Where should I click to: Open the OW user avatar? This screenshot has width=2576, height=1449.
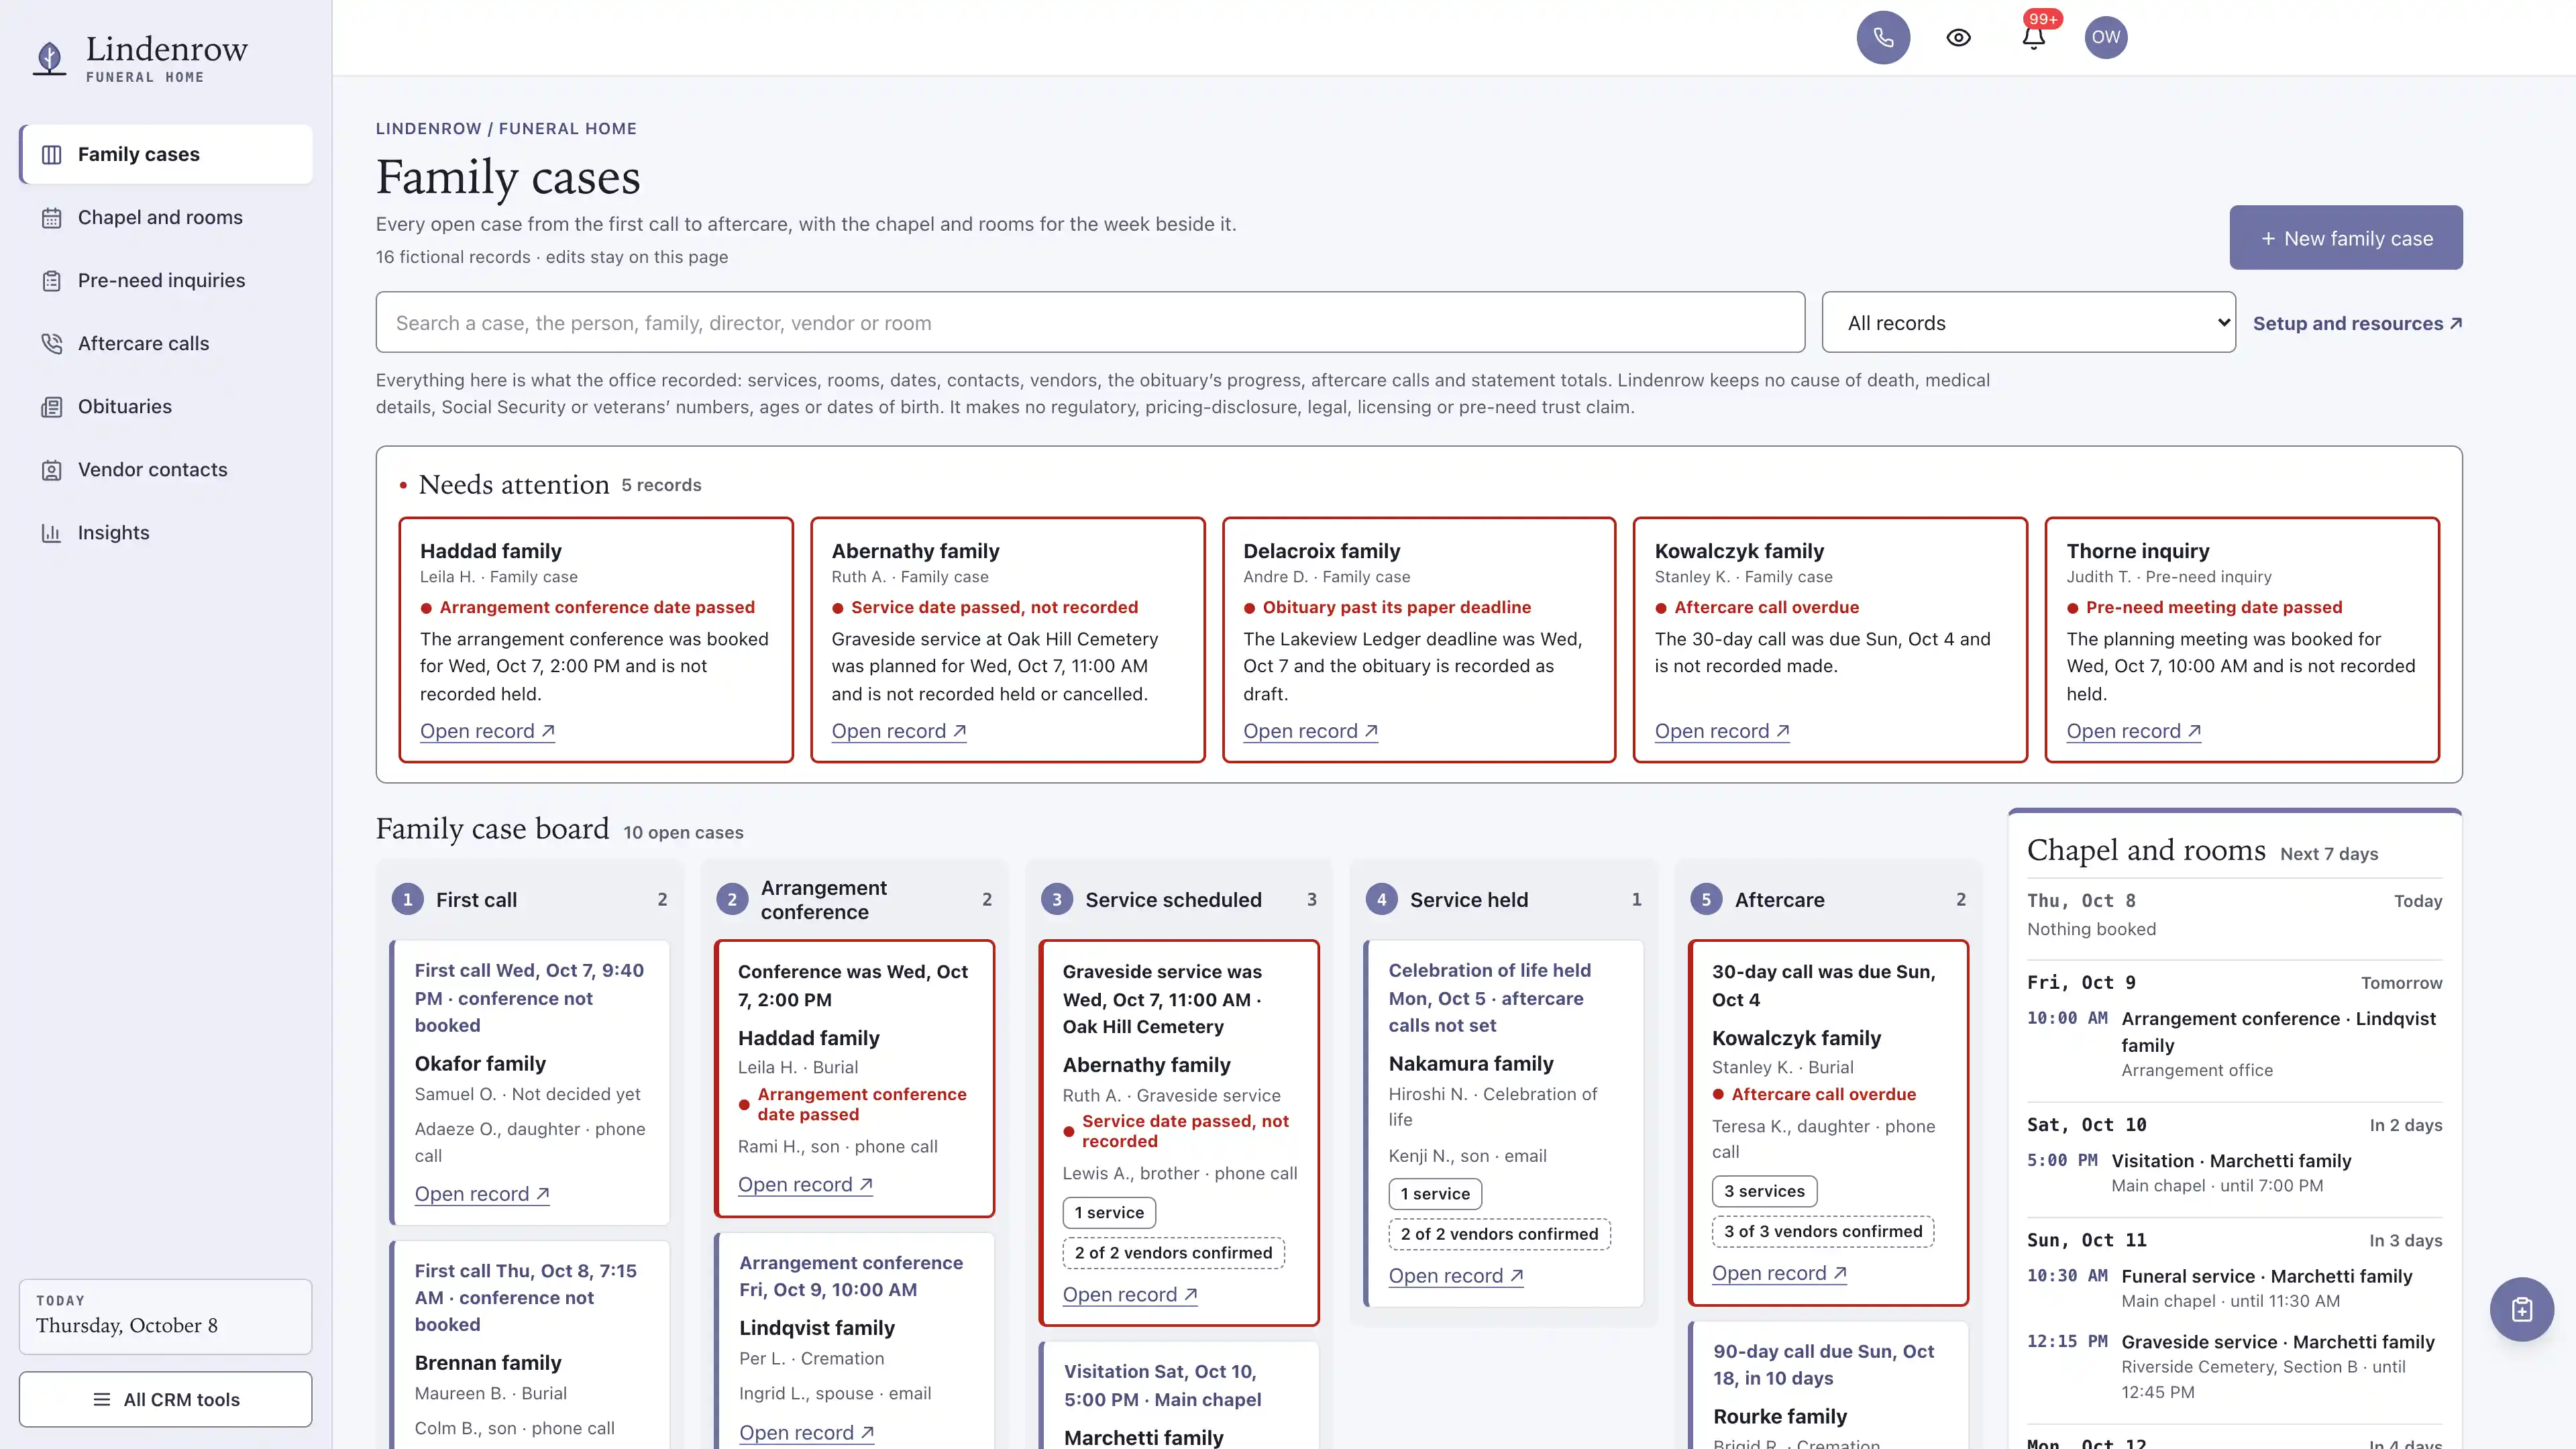click(2106, 37)
